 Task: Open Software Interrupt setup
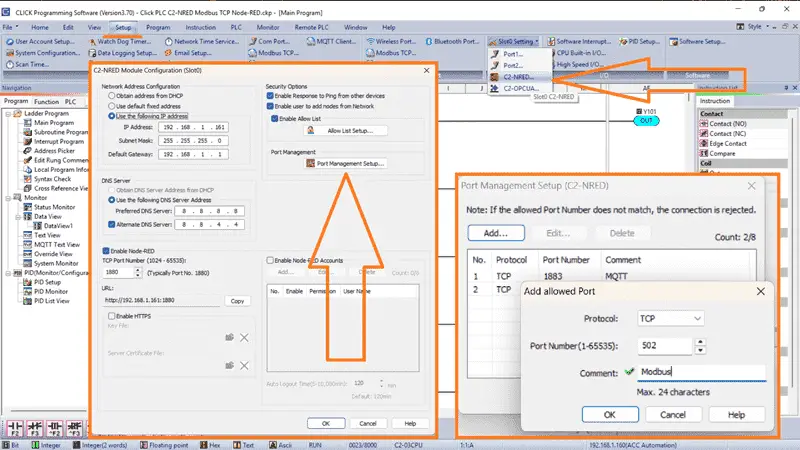click(579, 41)
